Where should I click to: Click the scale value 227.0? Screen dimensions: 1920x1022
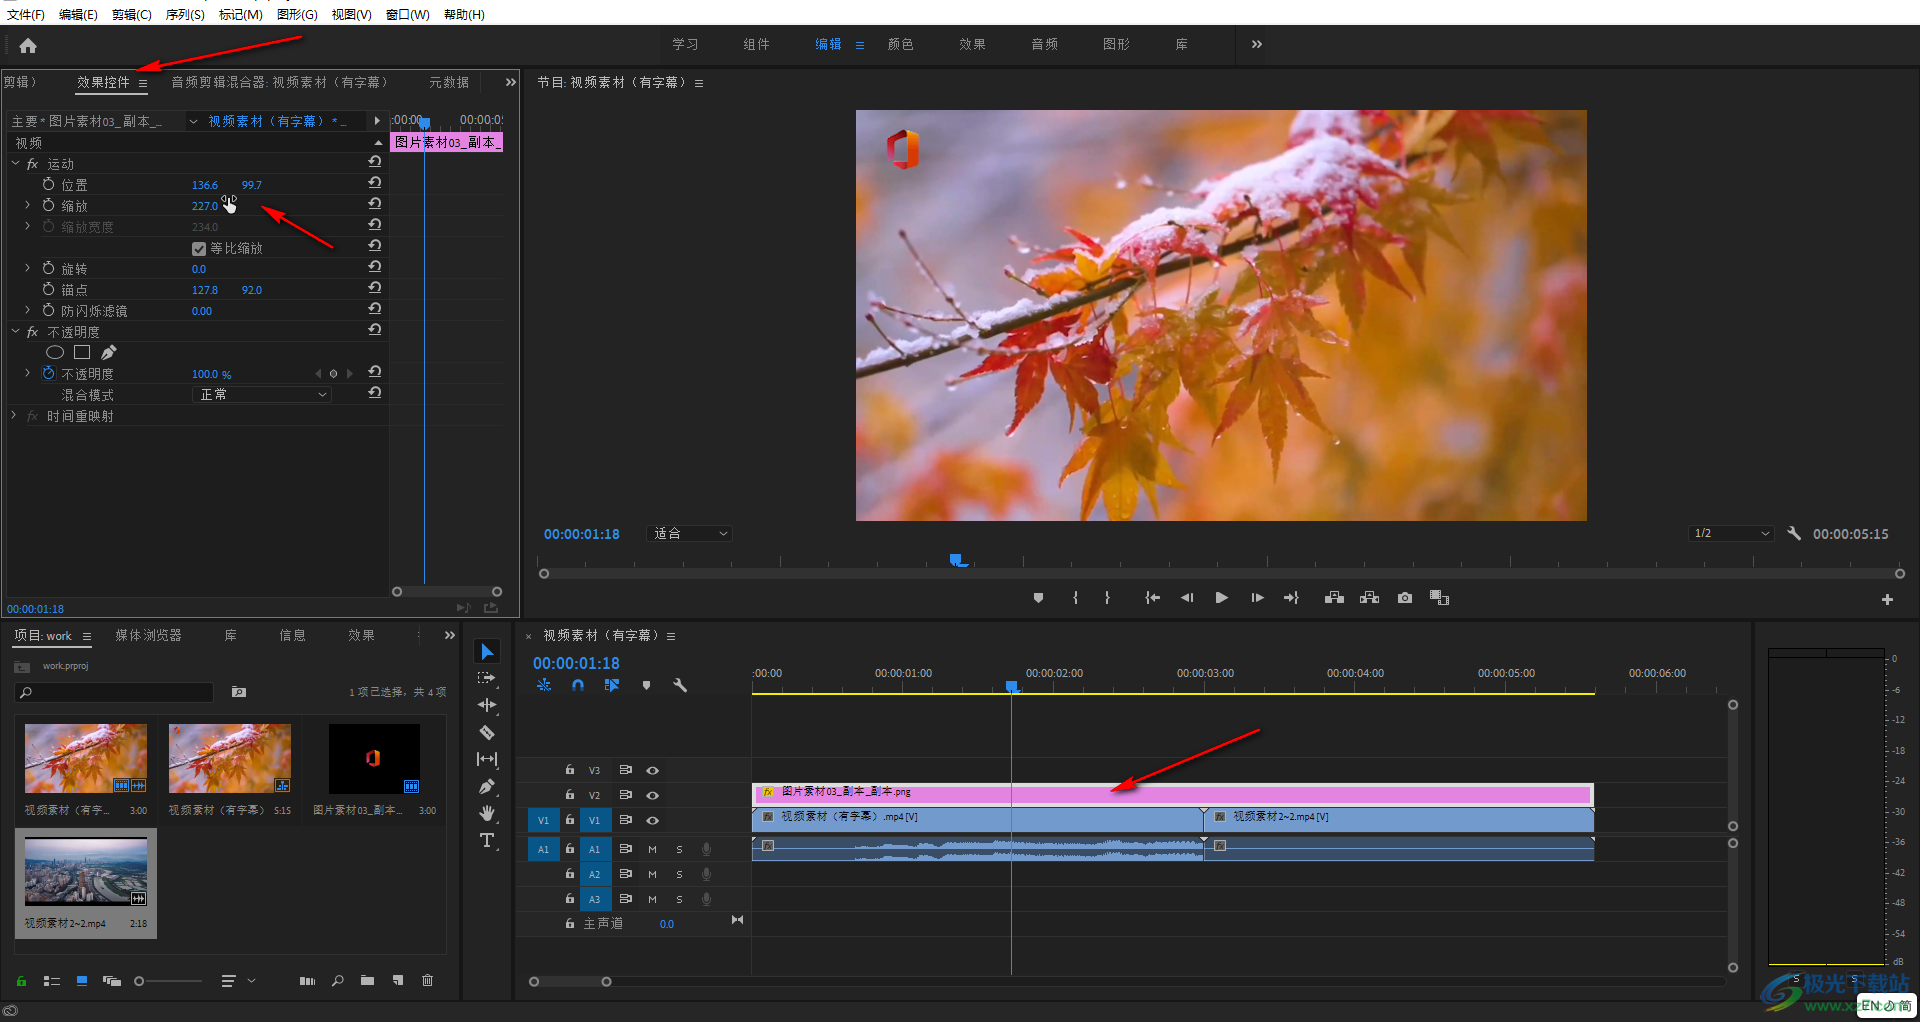point(204,206)
